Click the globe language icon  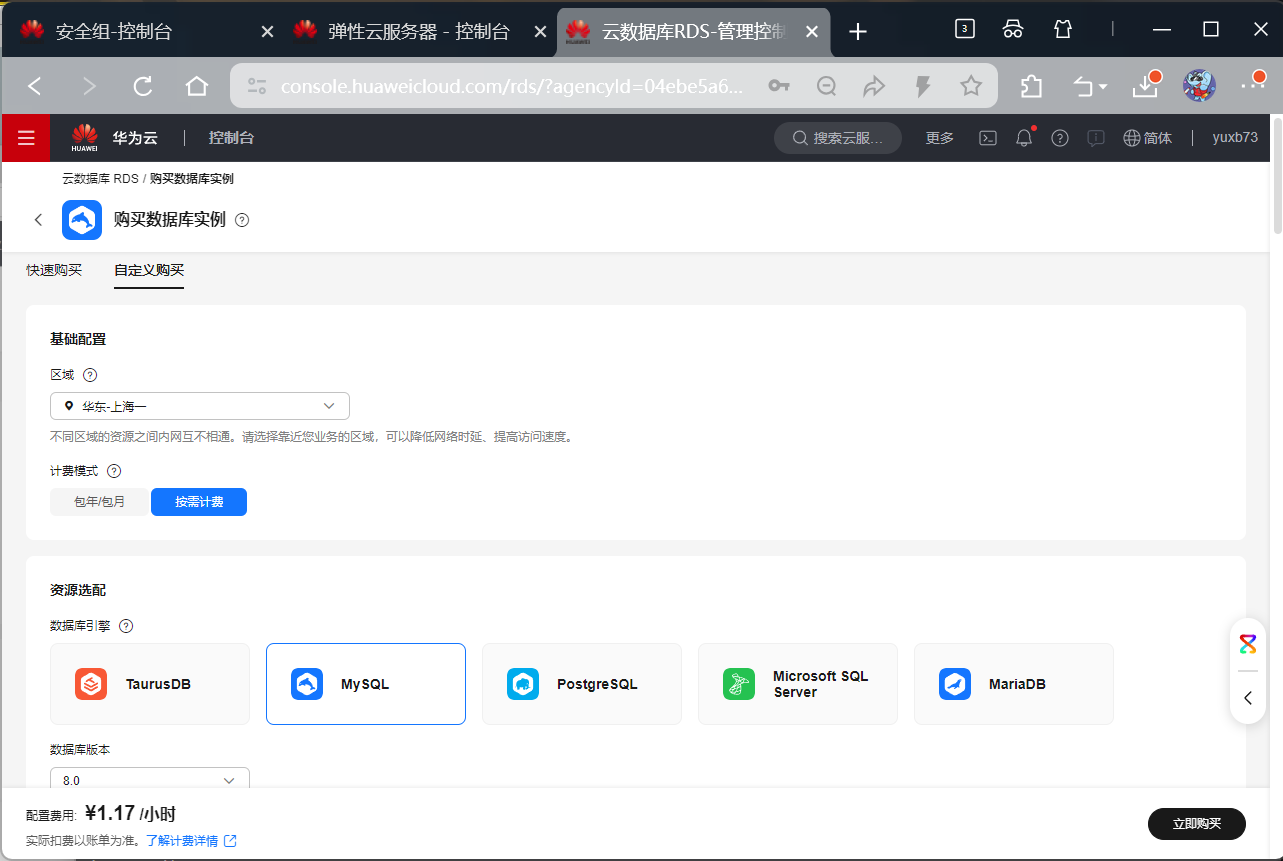[1132, 138]
